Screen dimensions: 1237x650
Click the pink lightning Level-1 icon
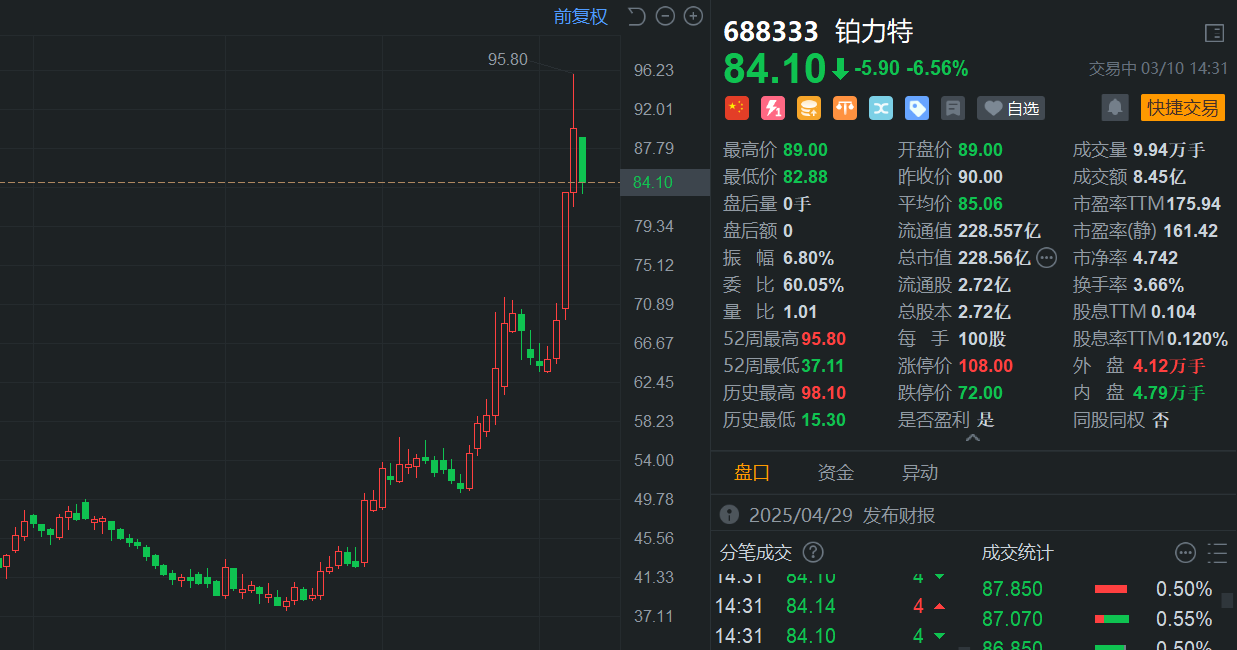(773, 108)
